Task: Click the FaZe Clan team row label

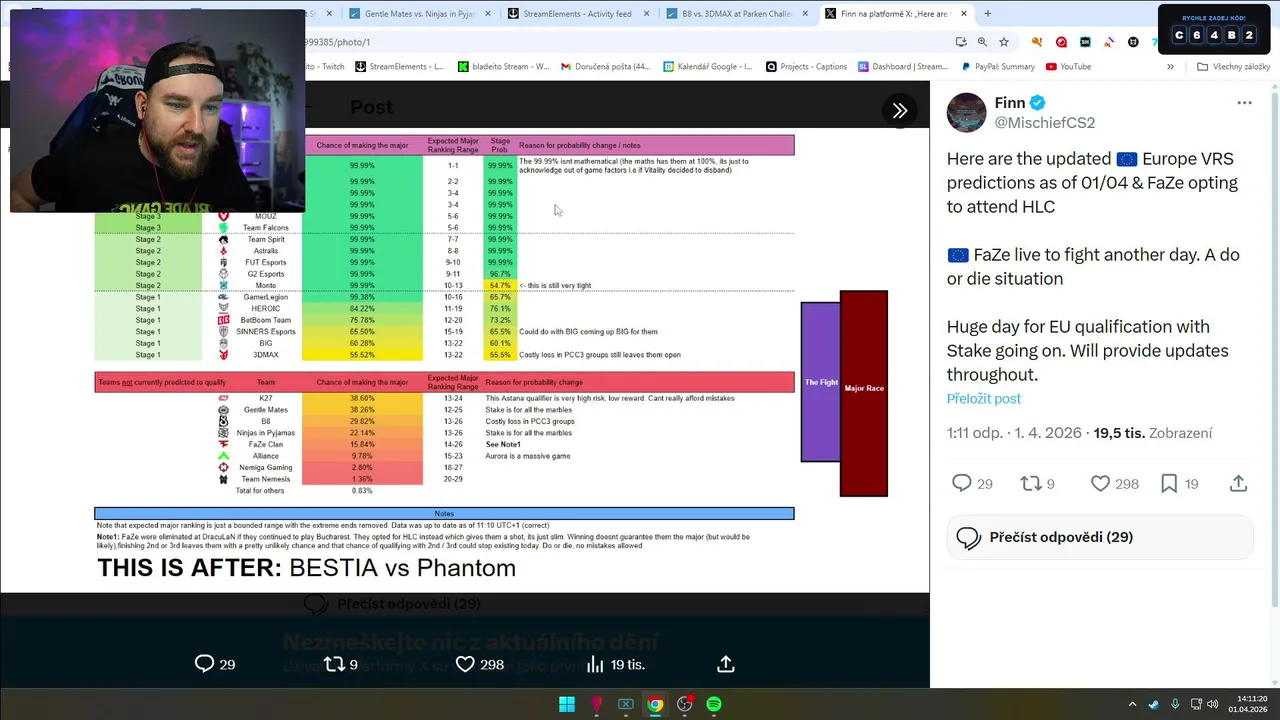Action: [x=266, y=444]
